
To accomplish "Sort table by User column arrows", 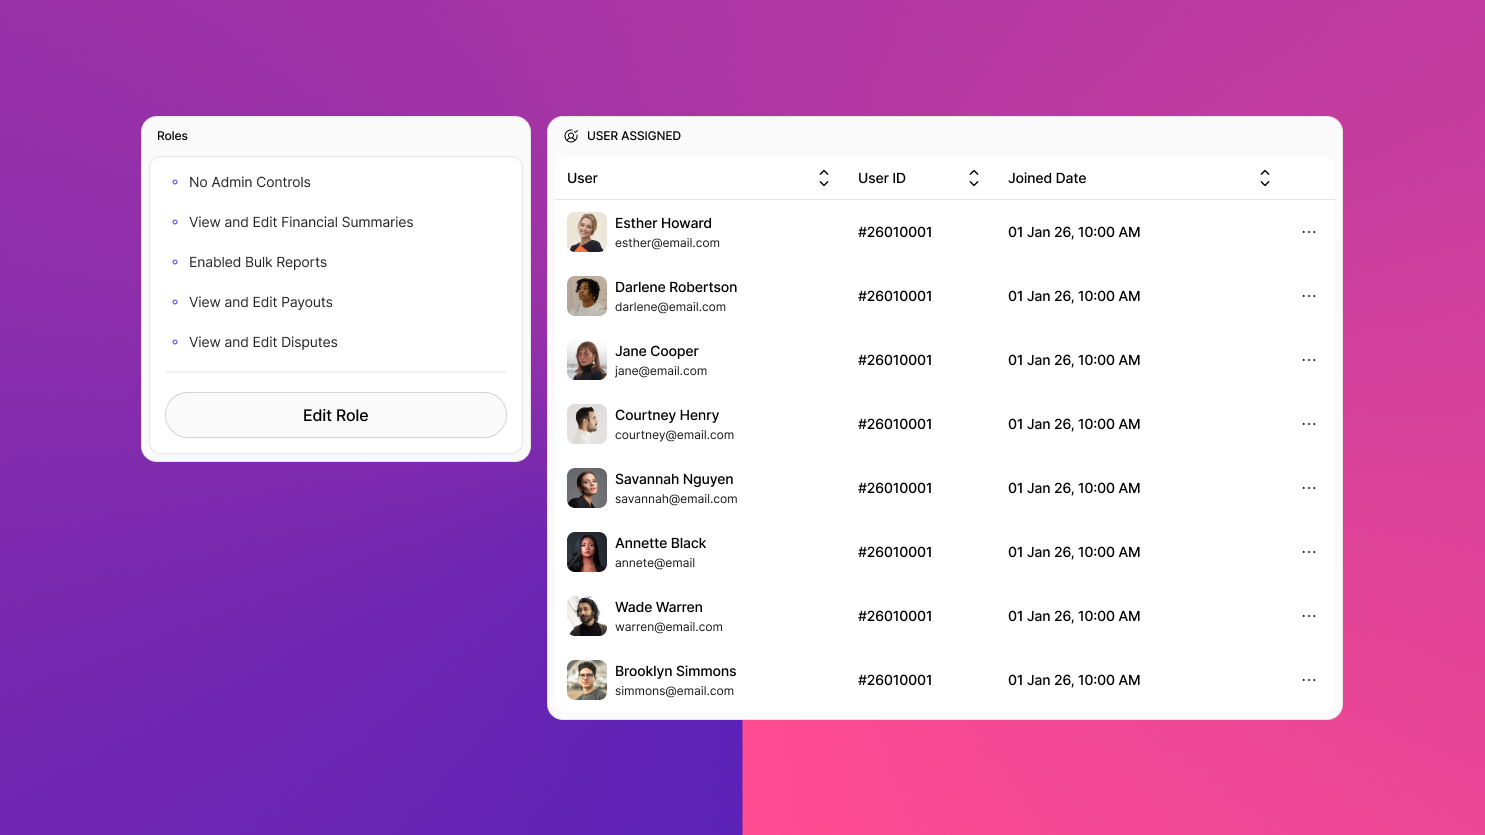I will [x=824, y=178].
